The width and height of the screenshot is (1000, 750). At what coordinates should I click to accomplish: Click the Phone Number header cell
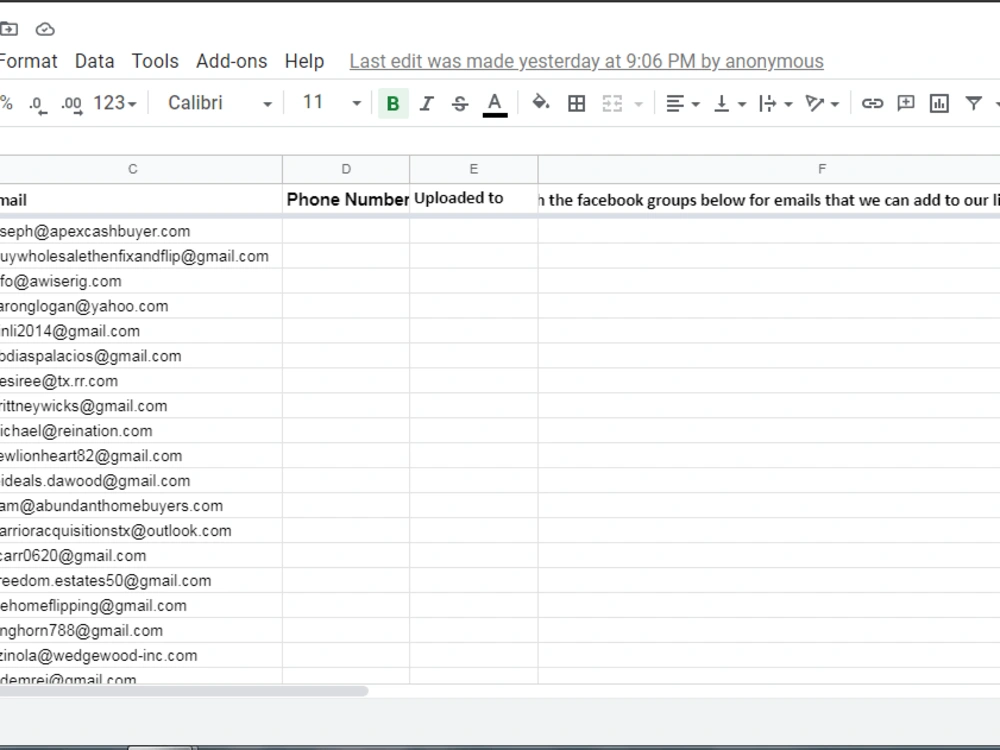click(346, 200)
